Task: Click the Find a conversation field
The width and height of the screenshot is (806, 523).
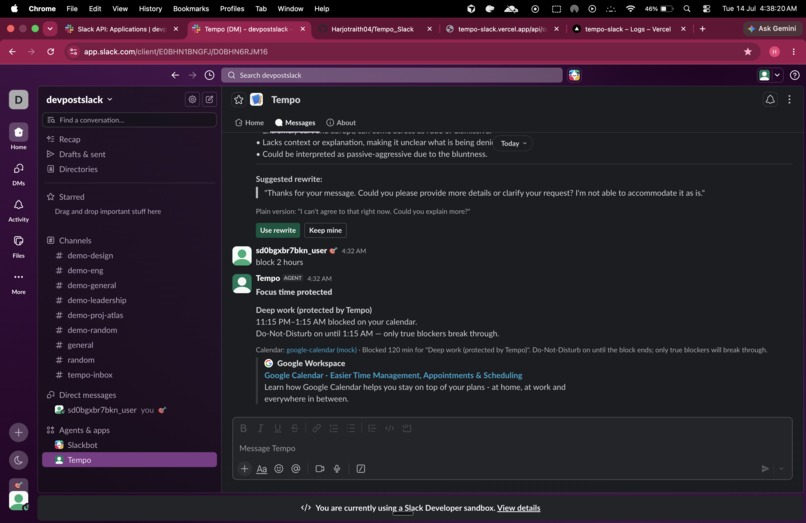Action: [x=129, y=120]
